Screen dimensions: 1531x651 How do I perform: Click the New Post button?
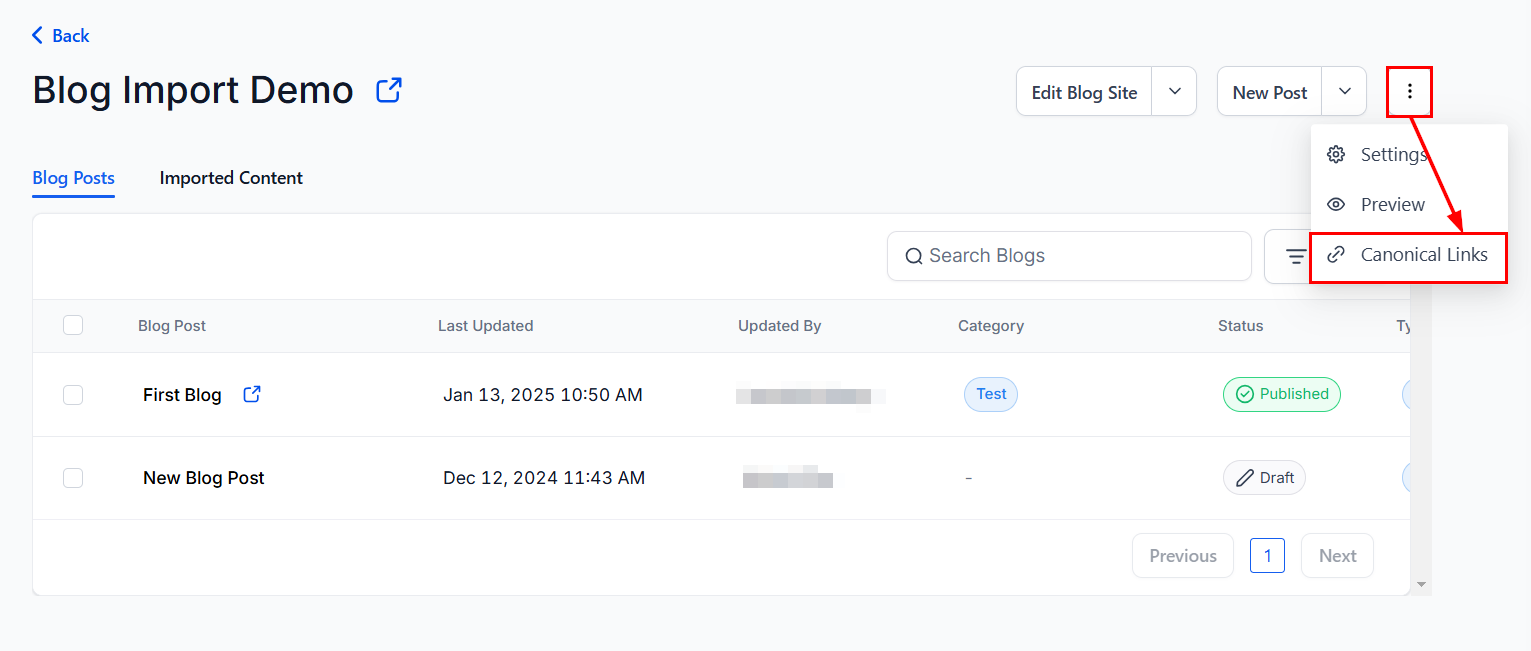click(x=1270, y=92)
